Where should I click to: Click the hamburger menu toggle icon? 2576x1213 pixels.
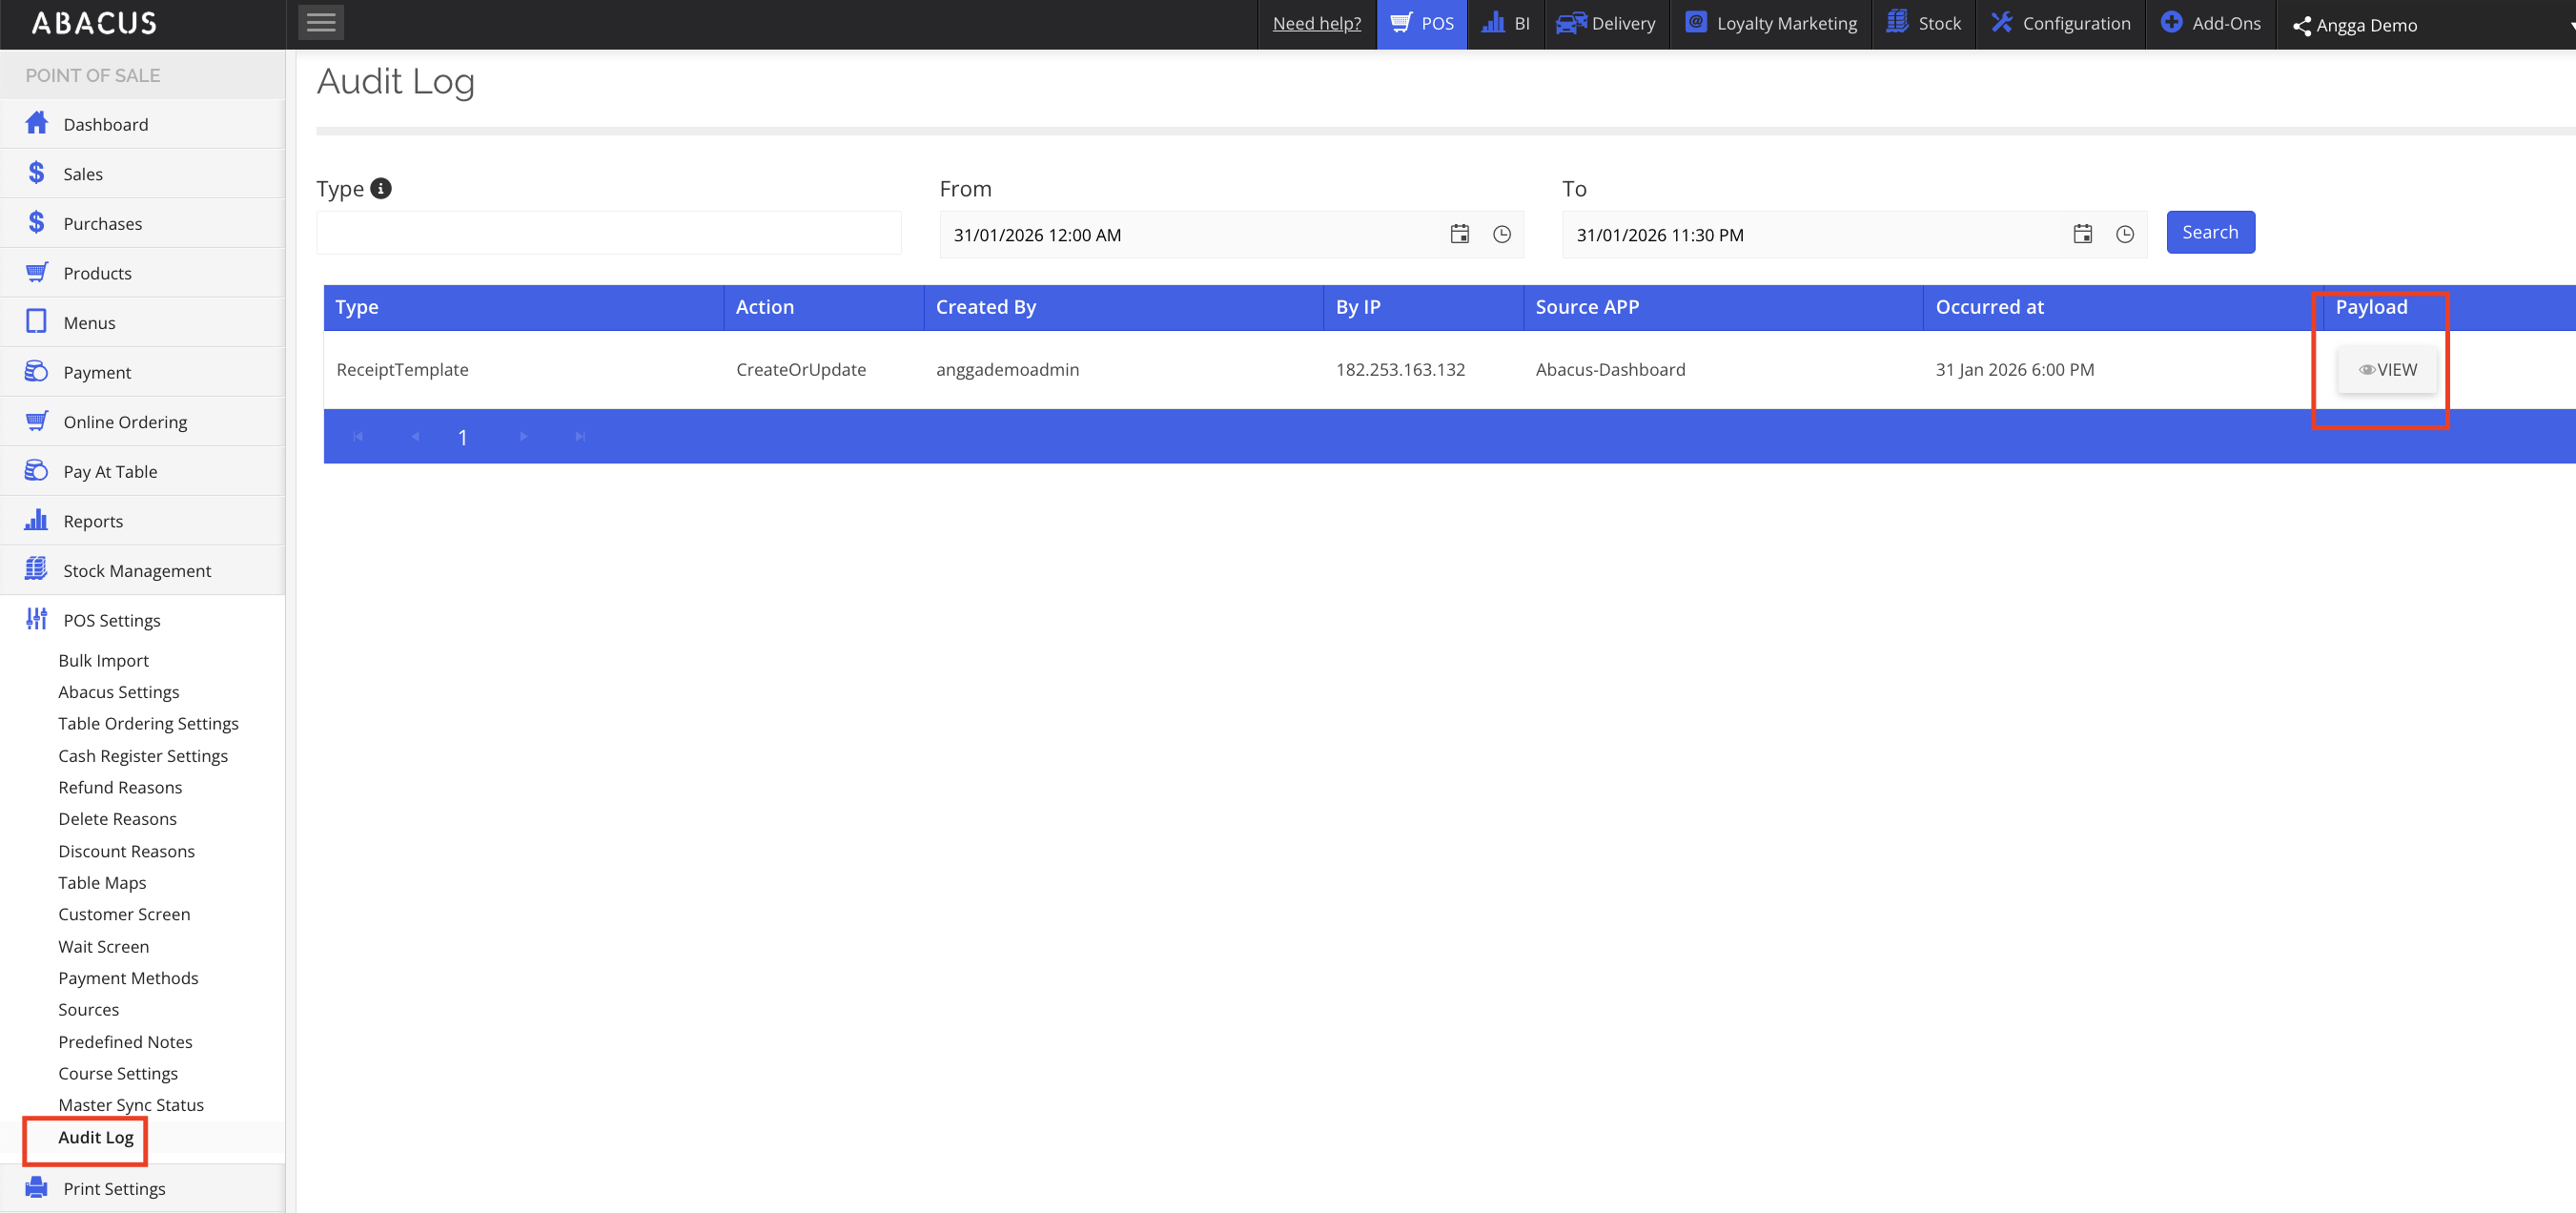(320, 22)
